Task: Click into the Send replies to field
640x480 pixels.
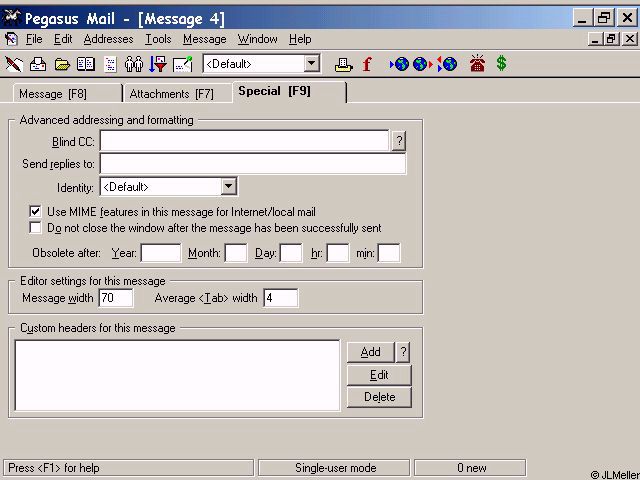Action: [253, 164]
